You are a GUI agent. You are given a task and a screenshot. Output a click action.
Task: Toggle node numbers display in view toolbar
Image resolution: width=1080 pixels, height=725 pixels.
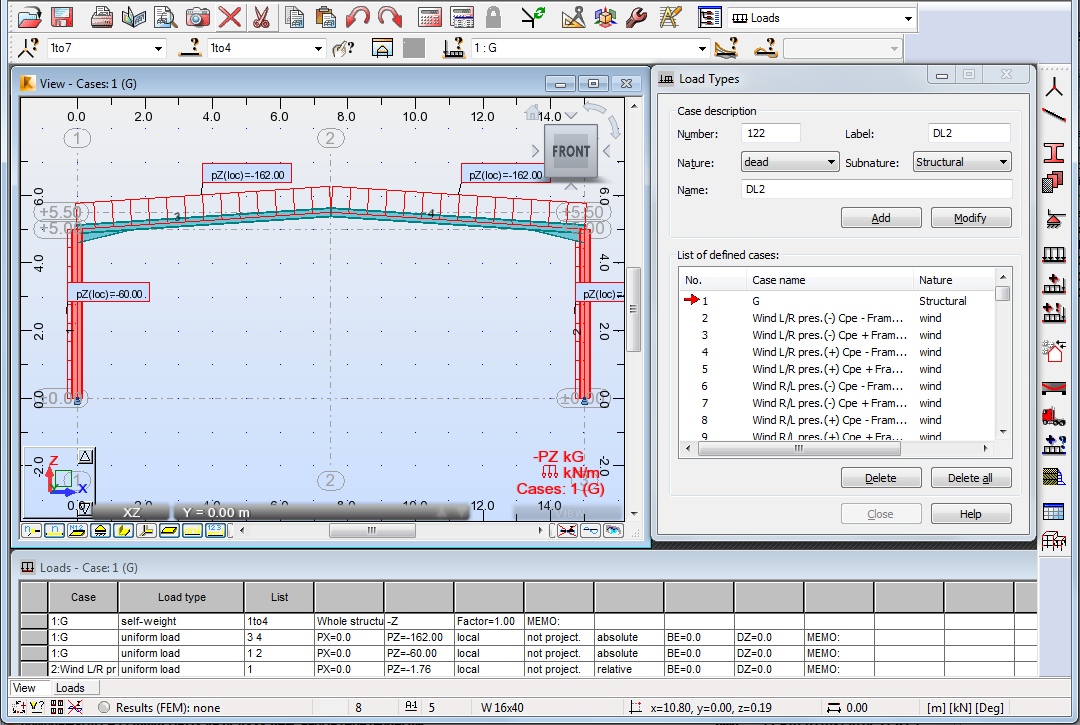point(31,530)
